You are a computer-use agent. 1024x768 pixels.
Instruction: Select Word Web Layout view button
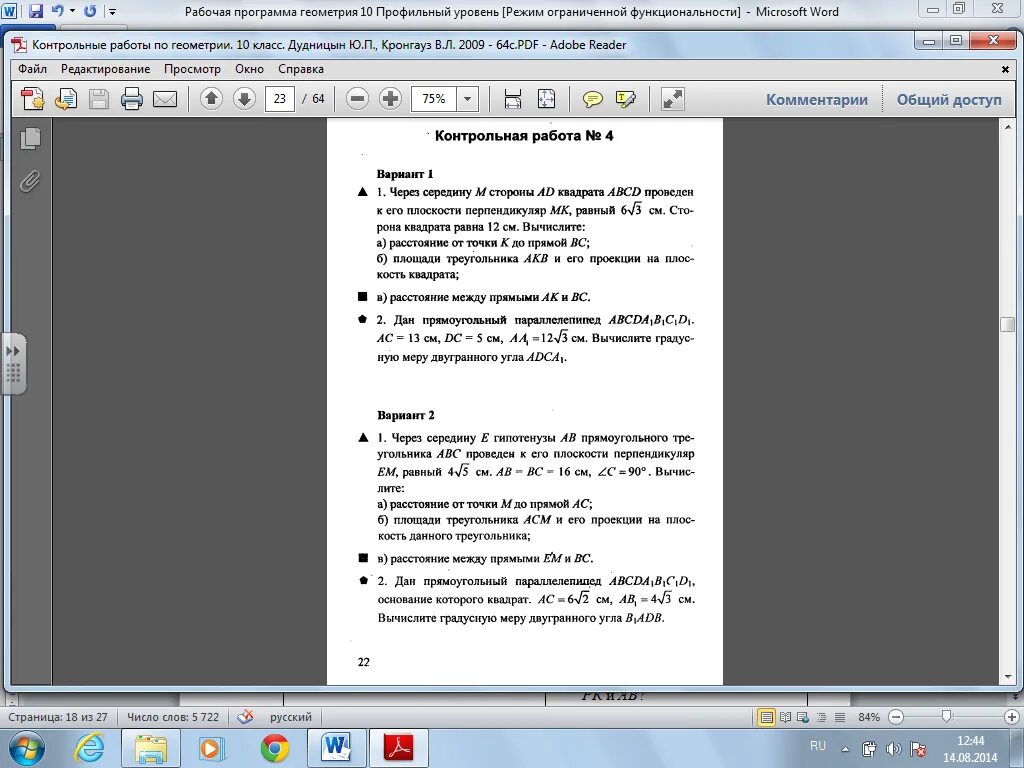tap(804, 717)
